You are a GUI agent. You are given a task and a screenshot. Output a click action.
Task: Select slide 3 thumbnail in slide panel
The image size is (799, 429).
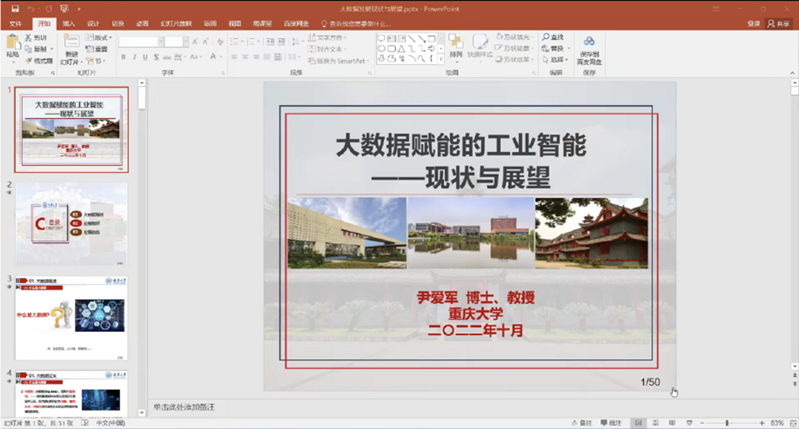pyautogui.click(x=71, y=318)
